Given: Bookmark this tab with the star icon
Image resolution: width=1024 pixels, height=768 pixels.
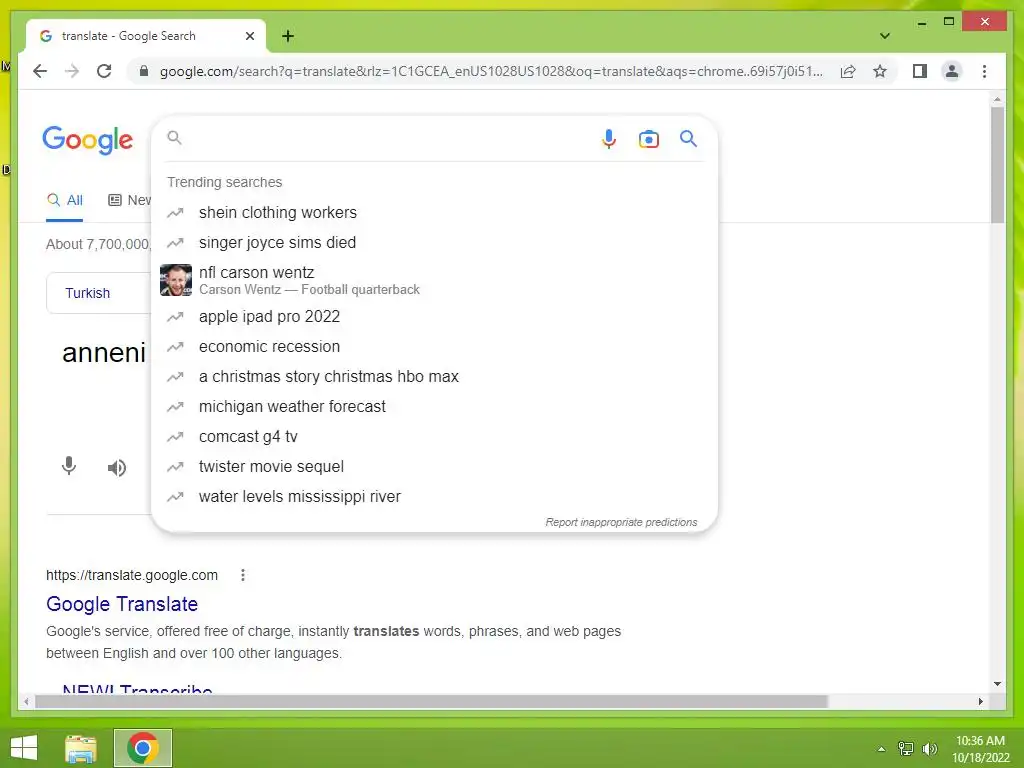Looking at the screenshot, I should [x=880, y=71].
